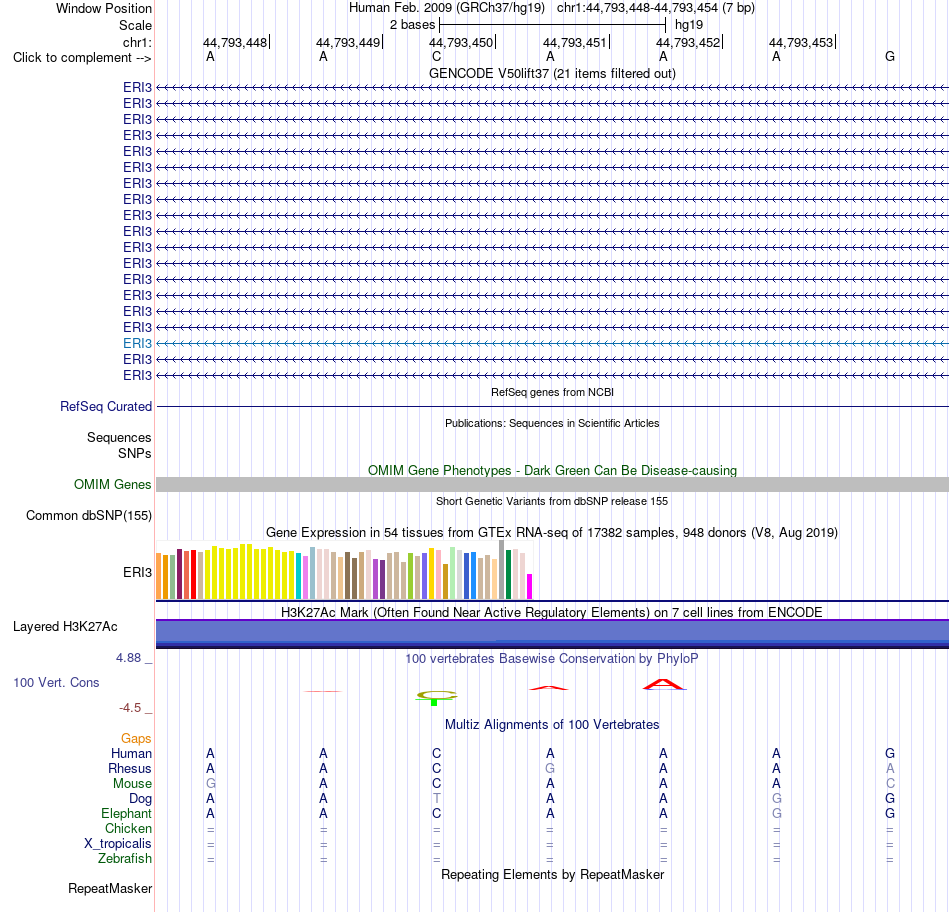The height and width of the screenshot is (912, 950).
Task: Click the SNPs track label
Action: [135, 453]
